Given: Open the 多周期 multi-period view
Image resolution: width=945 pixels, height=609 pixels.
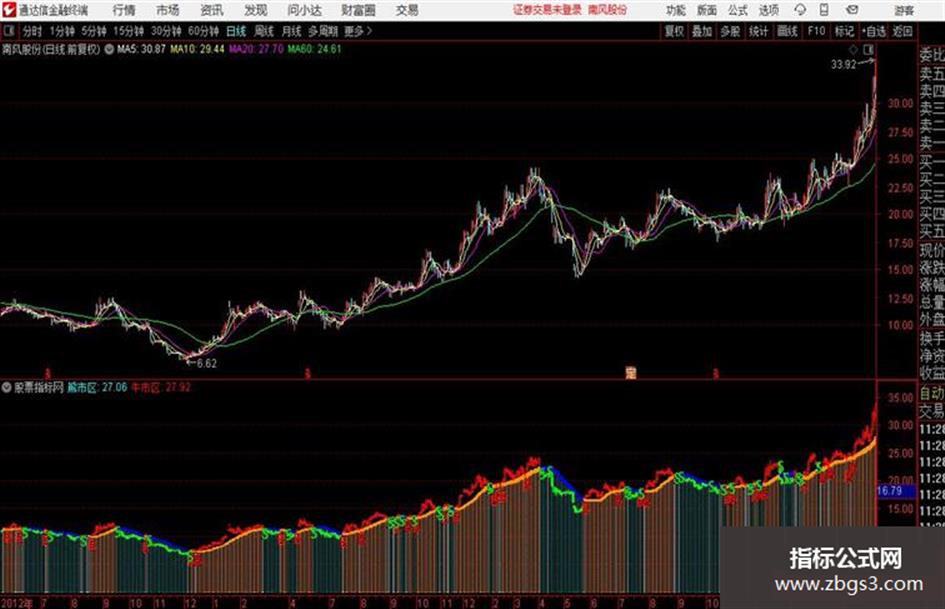Looking at the screenshot, I should tap(323, 31).
